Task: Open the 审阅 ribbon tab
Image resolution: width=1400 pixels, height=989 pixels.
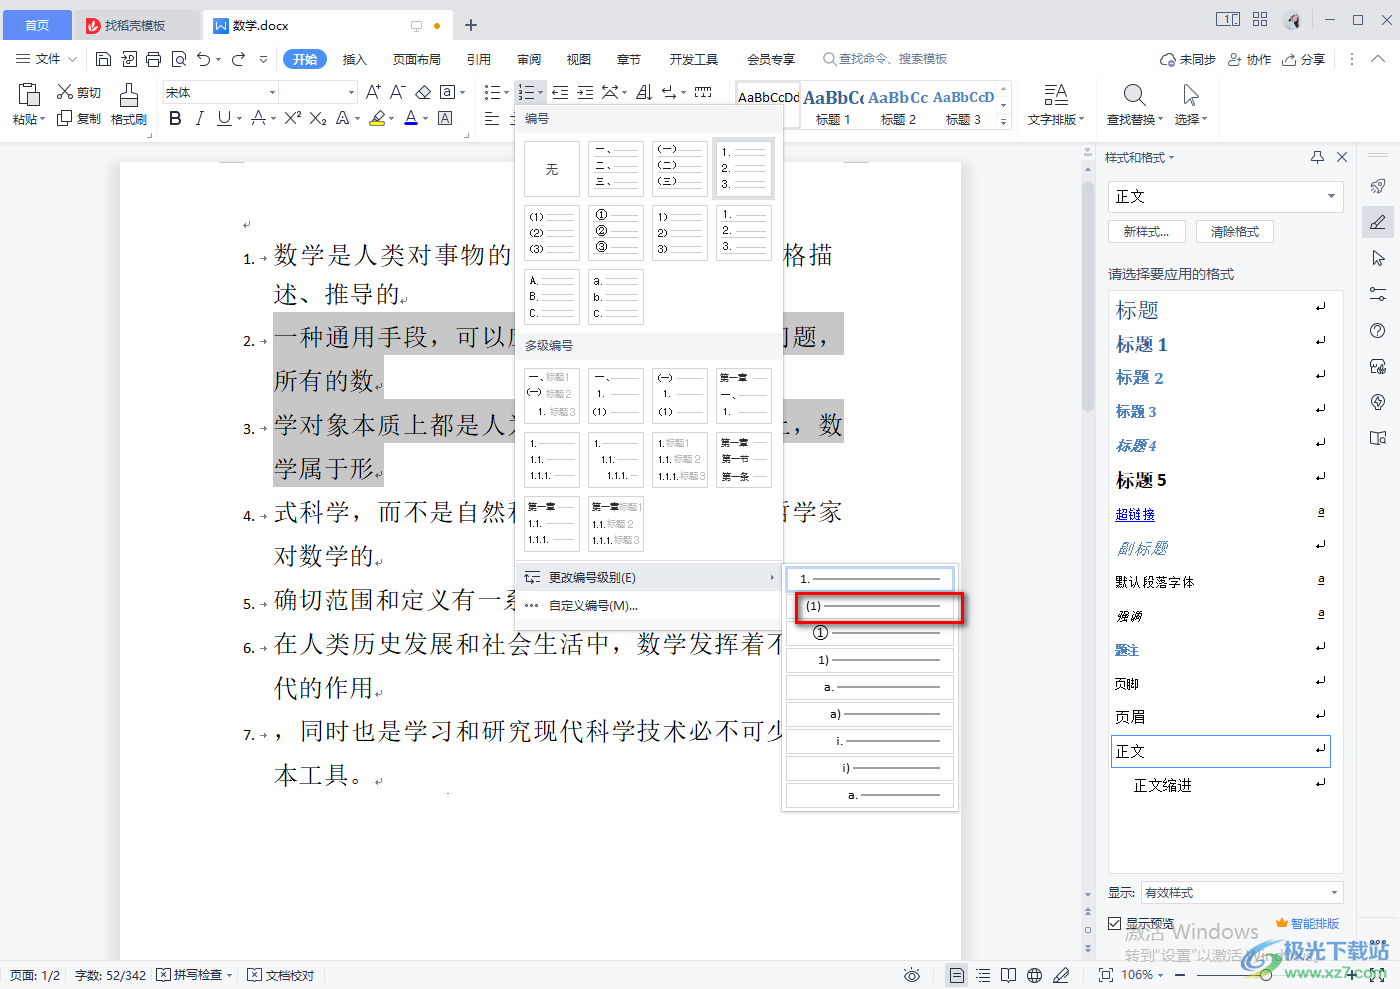Action: click(529, 59)
